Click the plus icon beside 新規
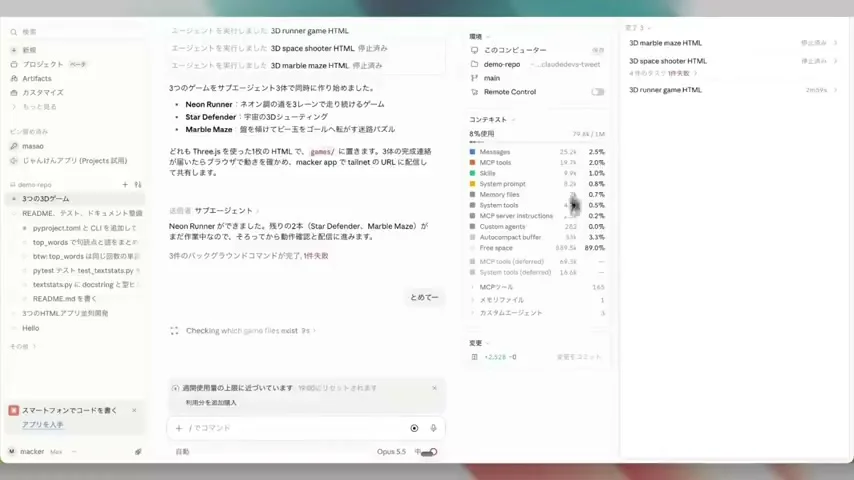The image size is (854, 480). tap(14, 50)
